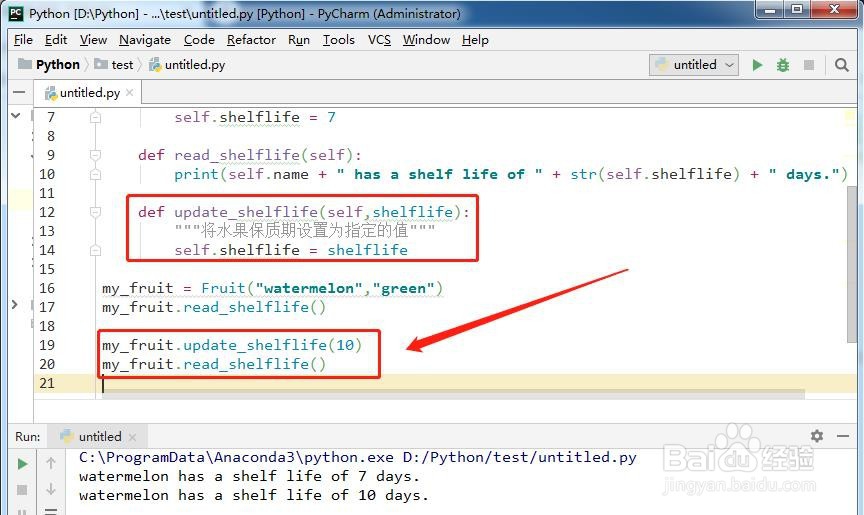This screenshot has height=515, width=864.
Task: Click 'def update_shelflife' on line 12
Action: 304,212
